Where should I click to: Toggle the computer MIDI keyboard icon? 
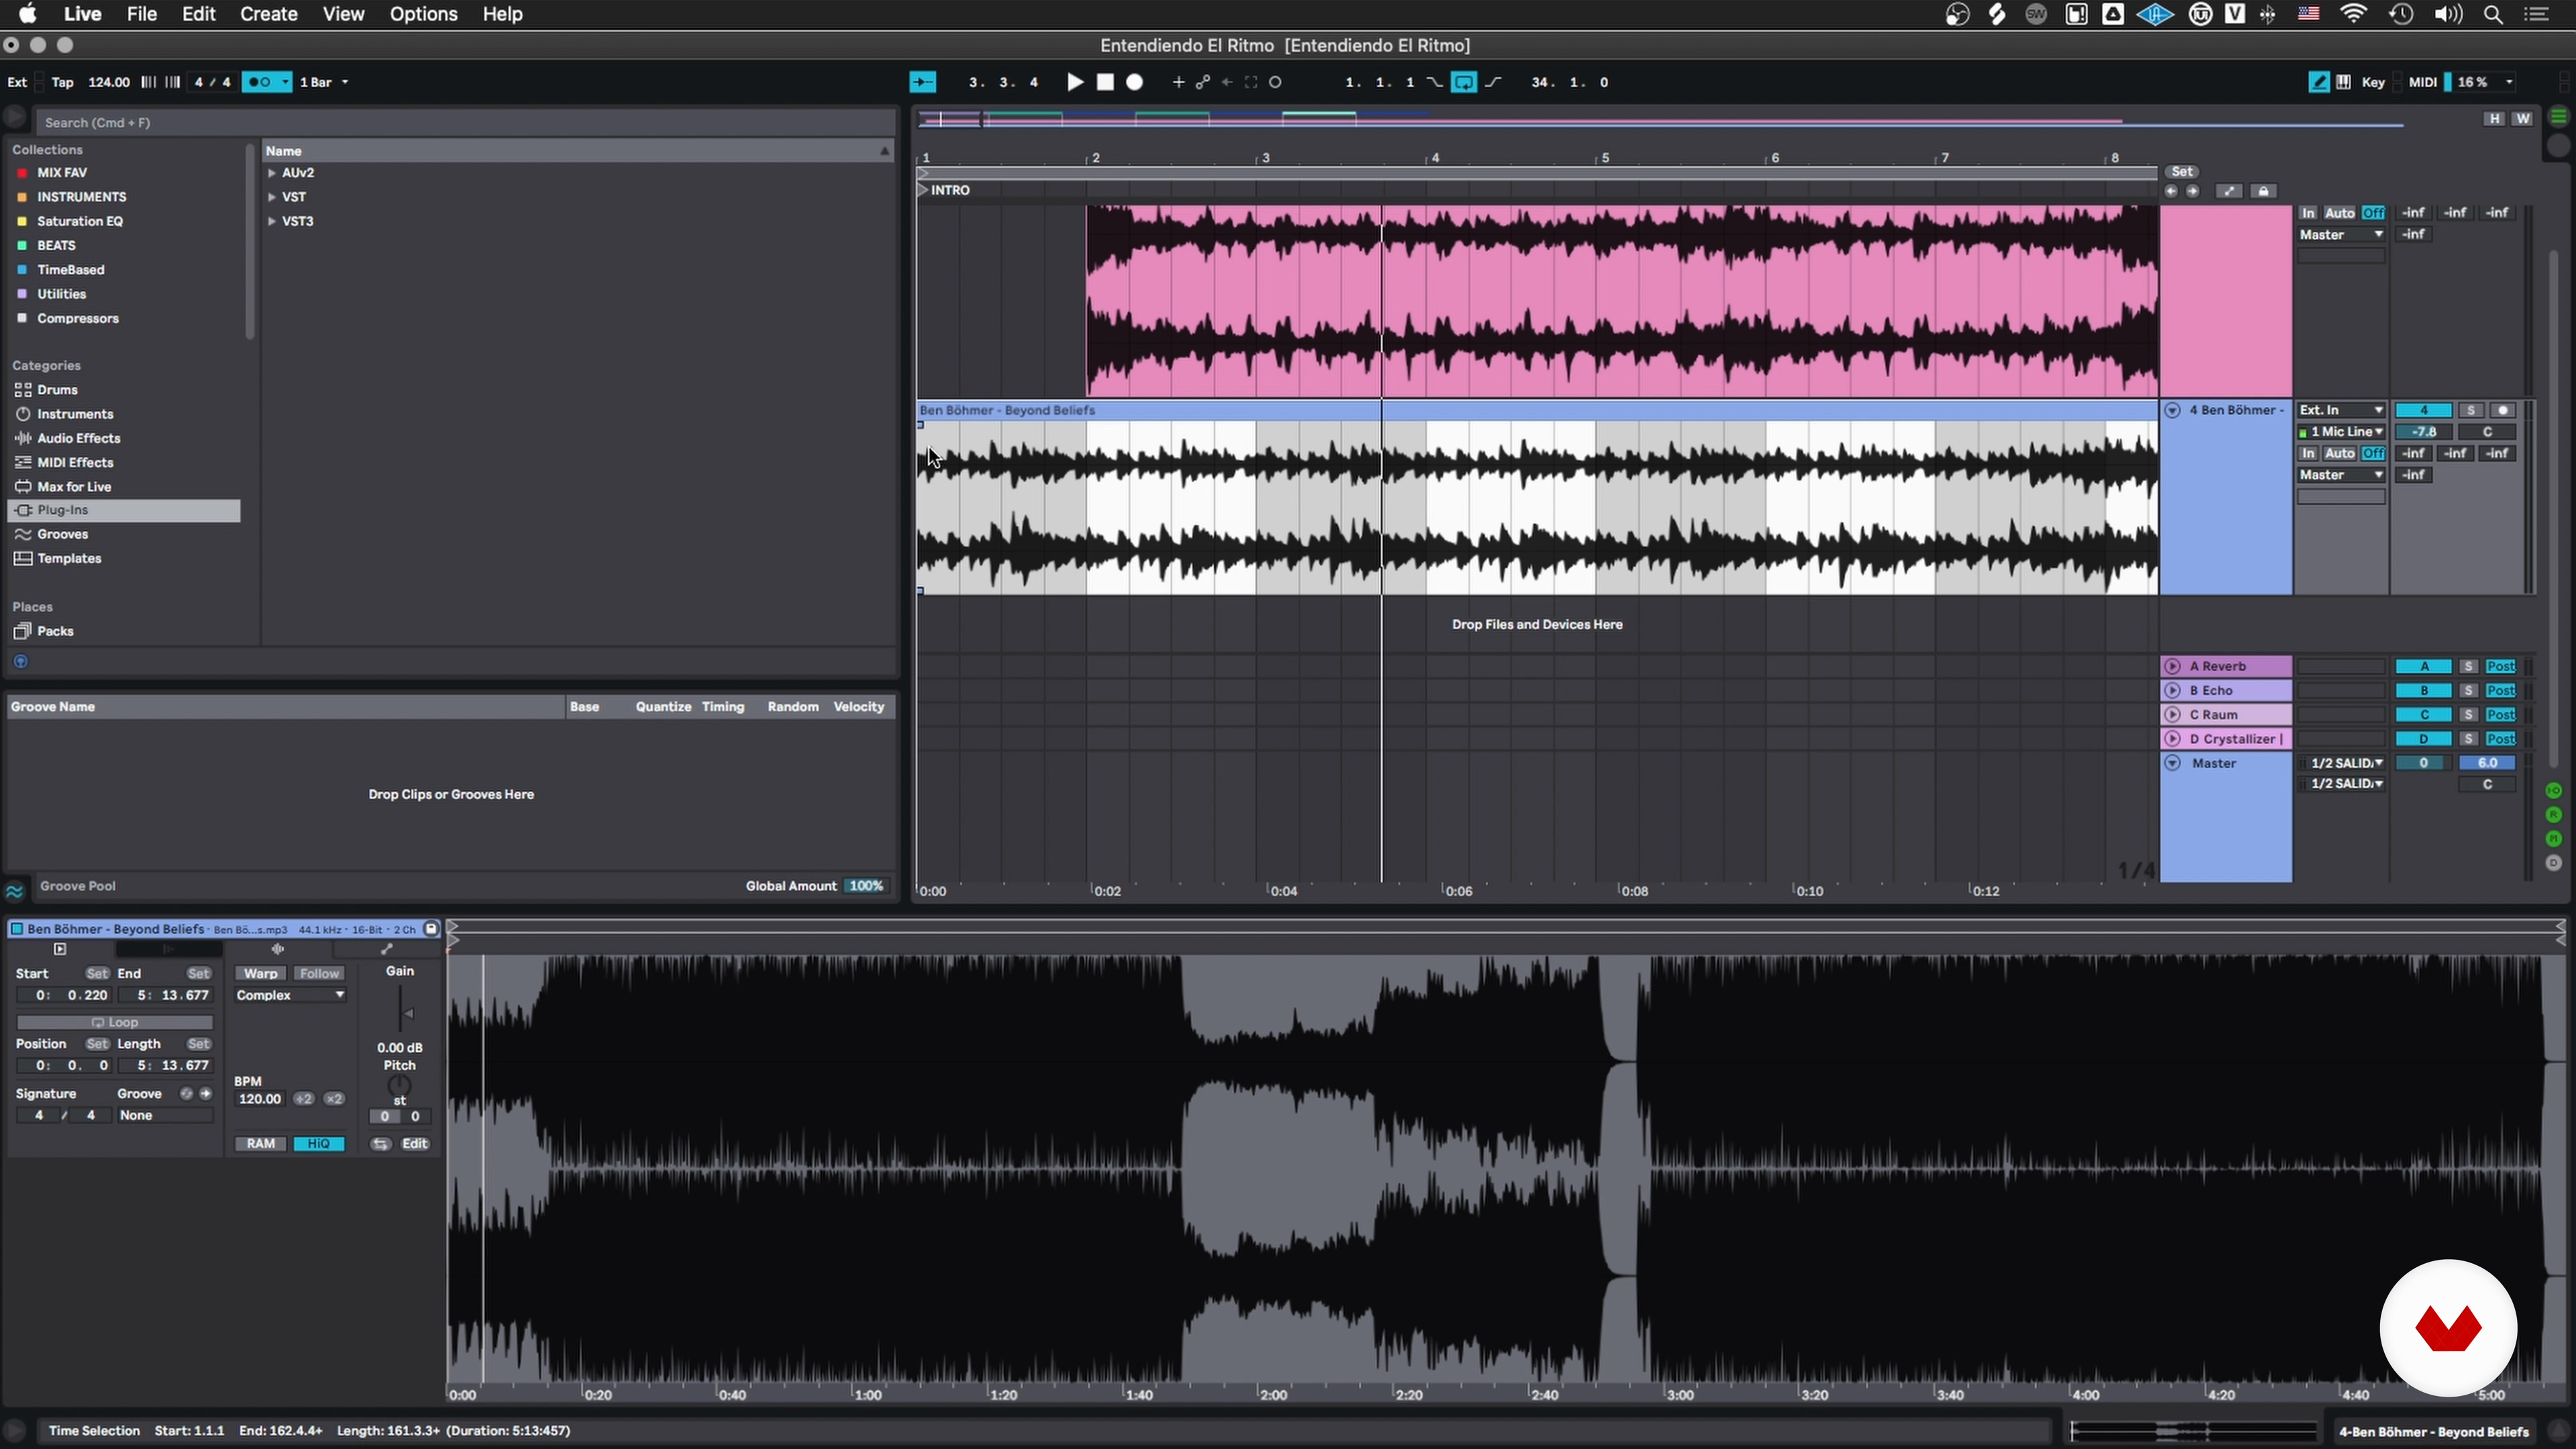click(2344, 82)
